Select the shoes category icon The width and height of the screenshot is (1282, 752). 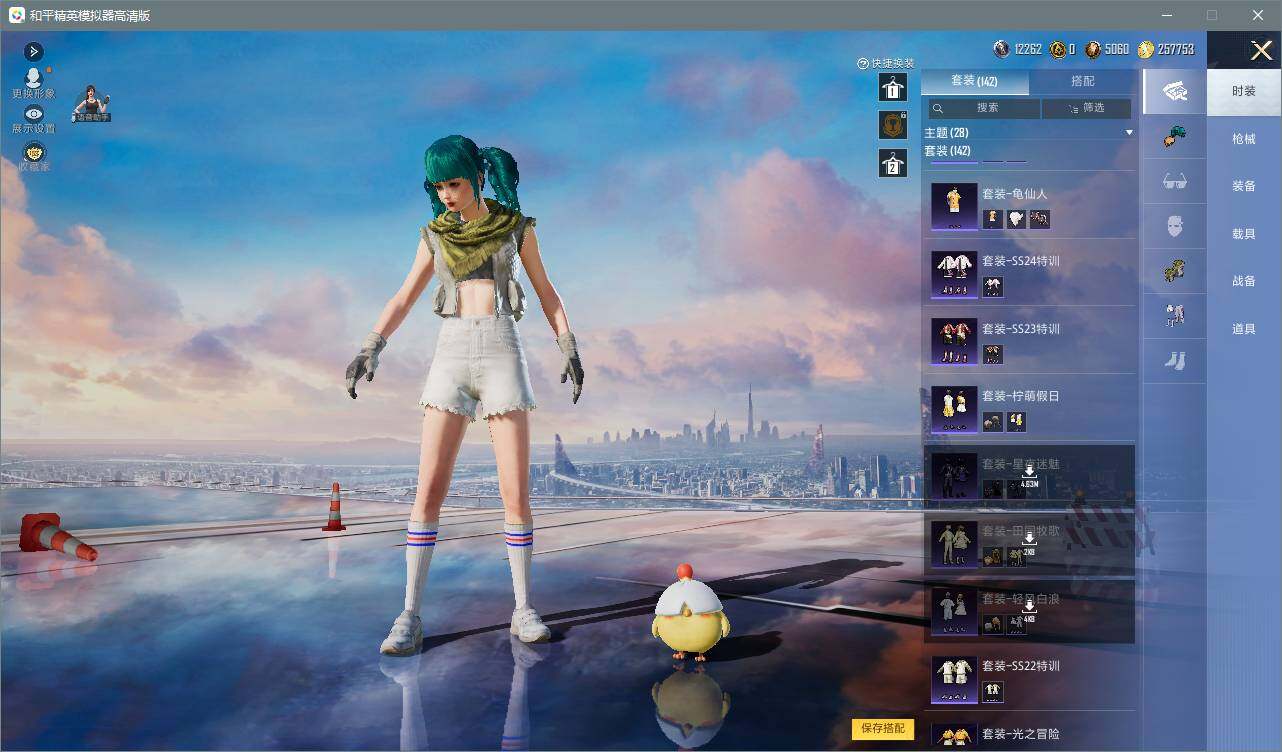point(1175,360)
